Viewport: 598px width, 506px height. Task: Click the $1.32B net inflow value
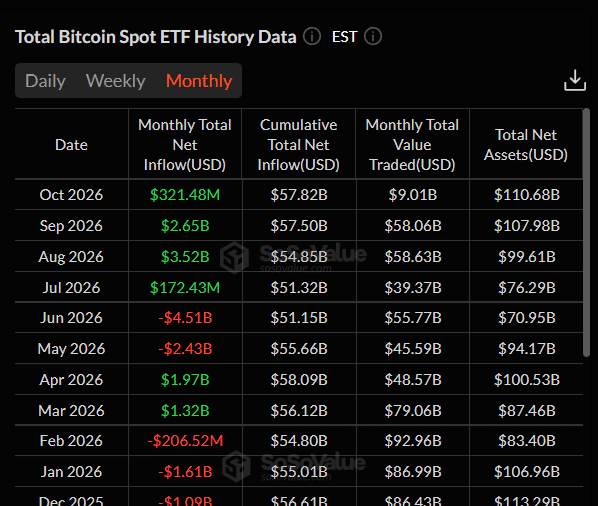185,411
